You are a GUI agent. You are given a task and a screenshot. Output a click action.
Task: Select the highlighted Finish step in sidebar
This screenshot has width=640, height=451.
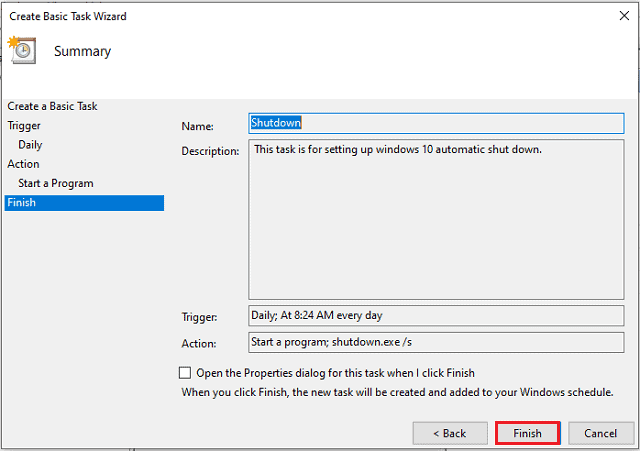coord(84,203)
